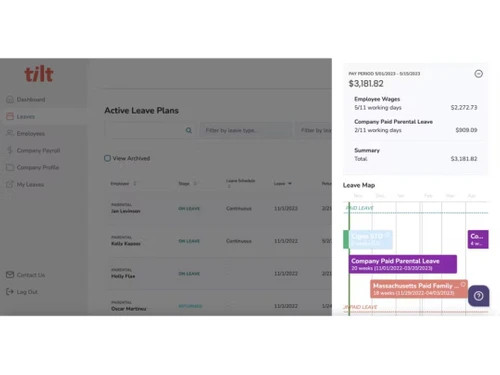Click ON LEAVE status for Kelly Kapoor
Image resolution: width=500 pixels, height=375 pixels.
point(189,241)
